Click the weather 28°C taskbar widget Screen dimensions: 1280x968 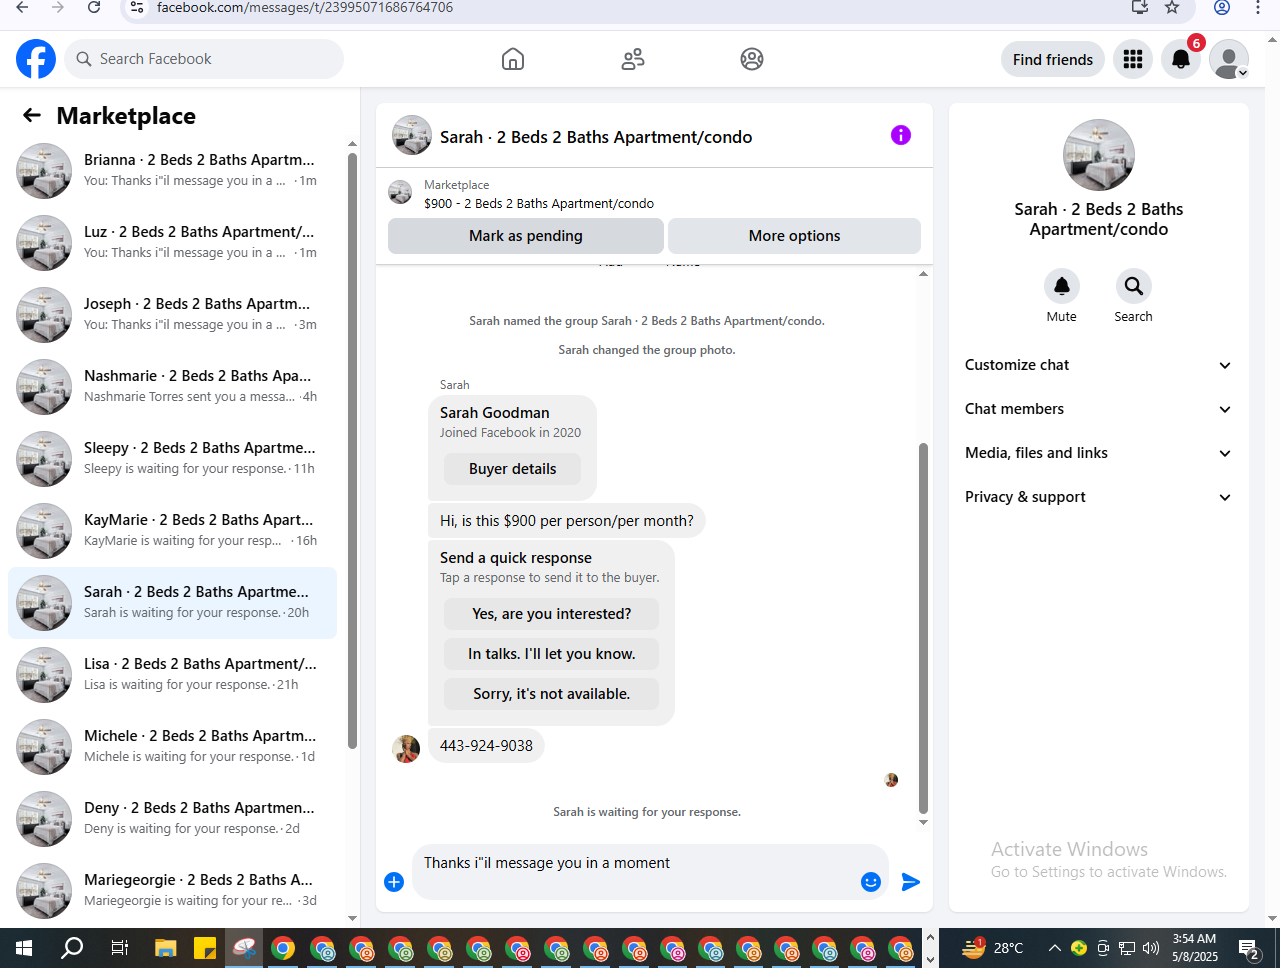(994, 948)
